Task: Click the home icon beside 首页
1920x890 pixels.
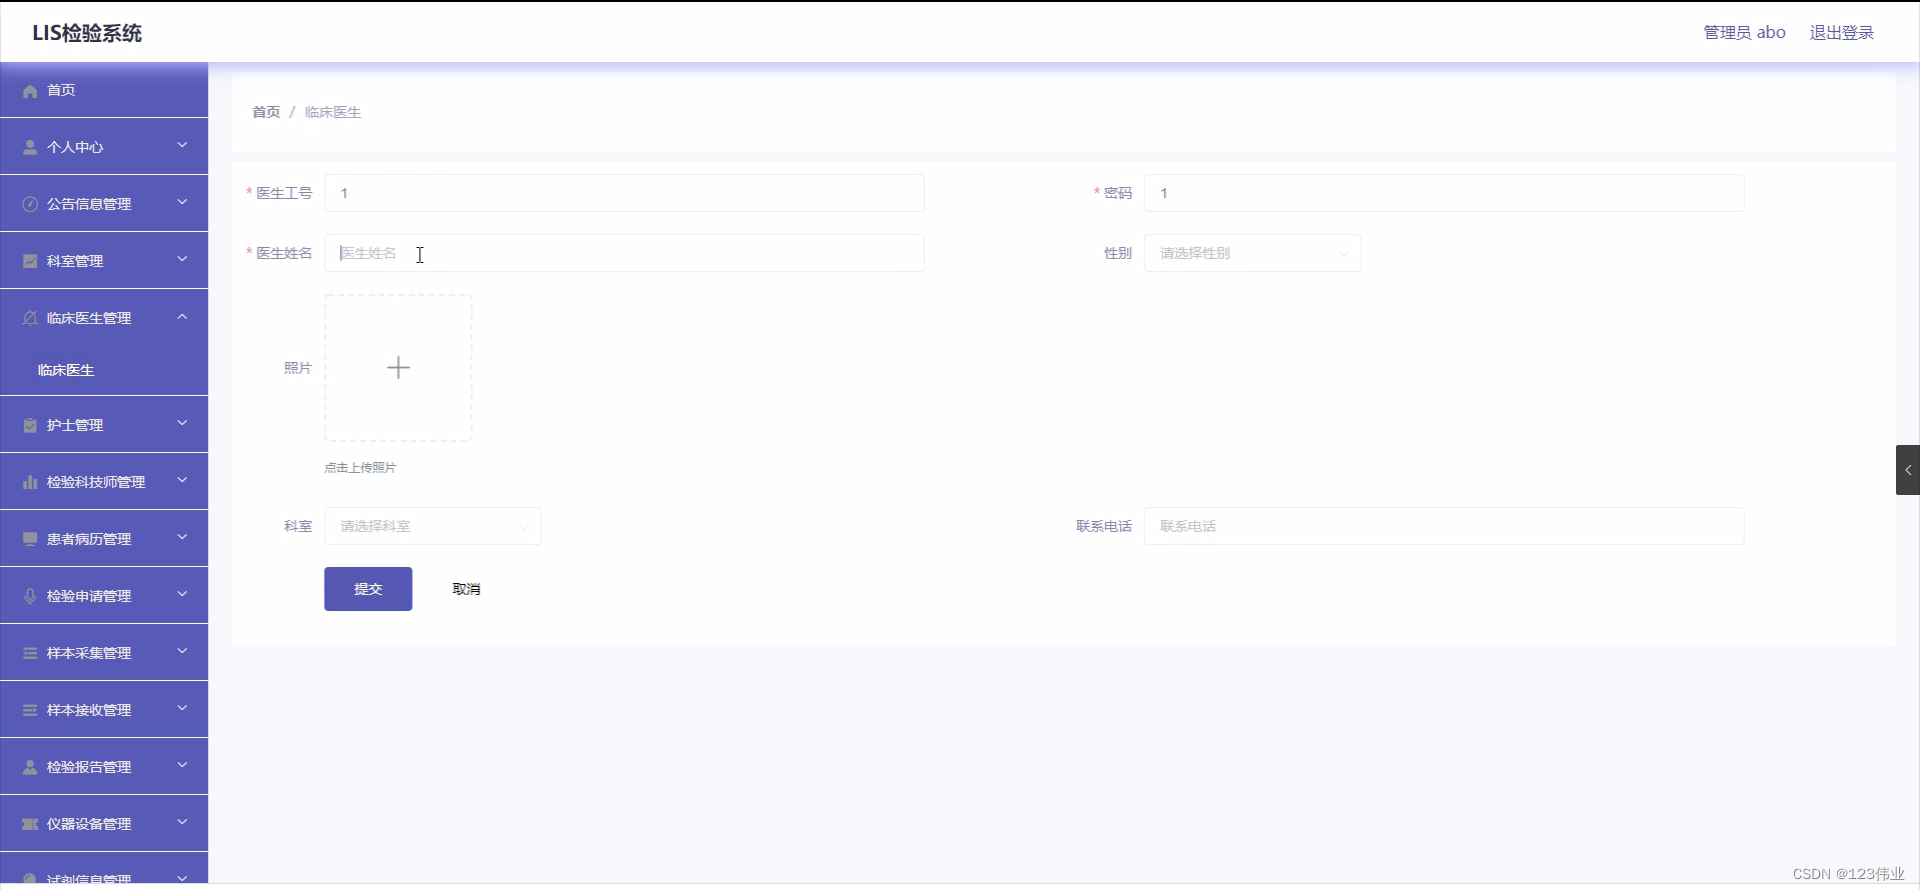Action: [x=30, y=91]
